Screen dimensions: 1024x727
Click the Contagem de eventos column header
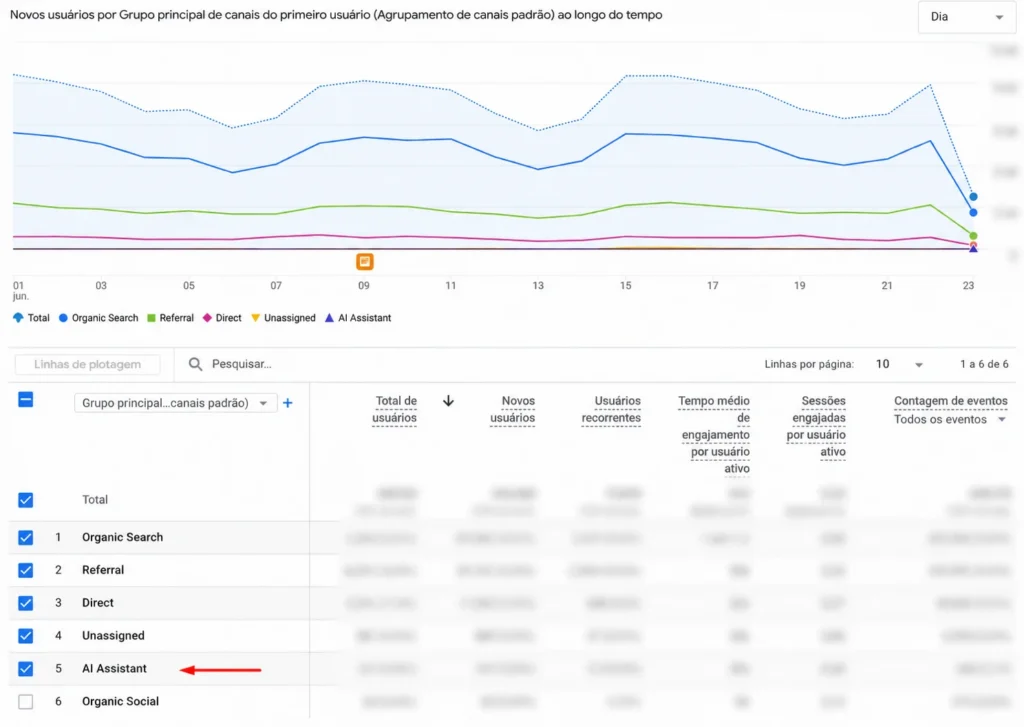pos(950,401)
